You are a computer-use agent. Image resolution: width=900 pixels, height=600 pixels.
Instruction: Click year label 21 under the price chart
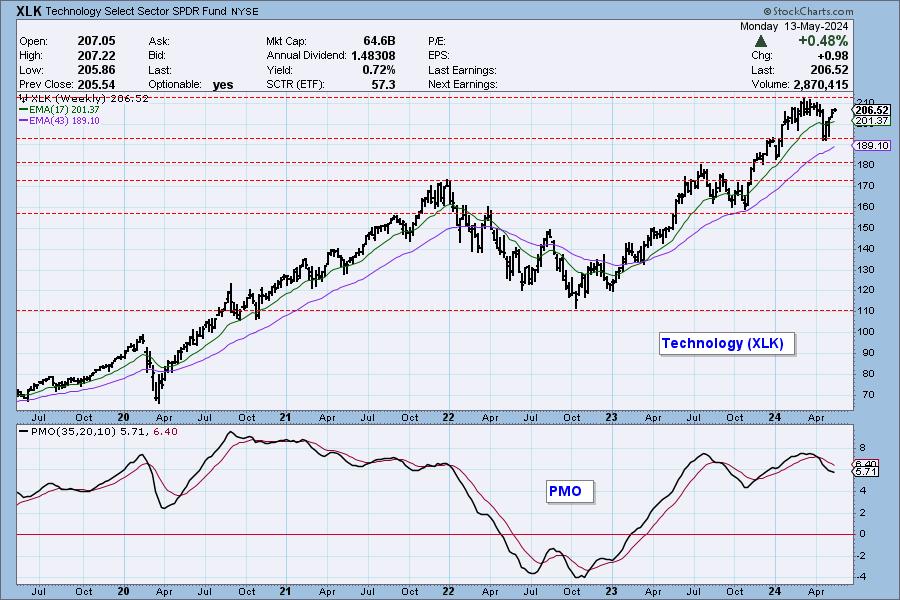click(285, 417)
